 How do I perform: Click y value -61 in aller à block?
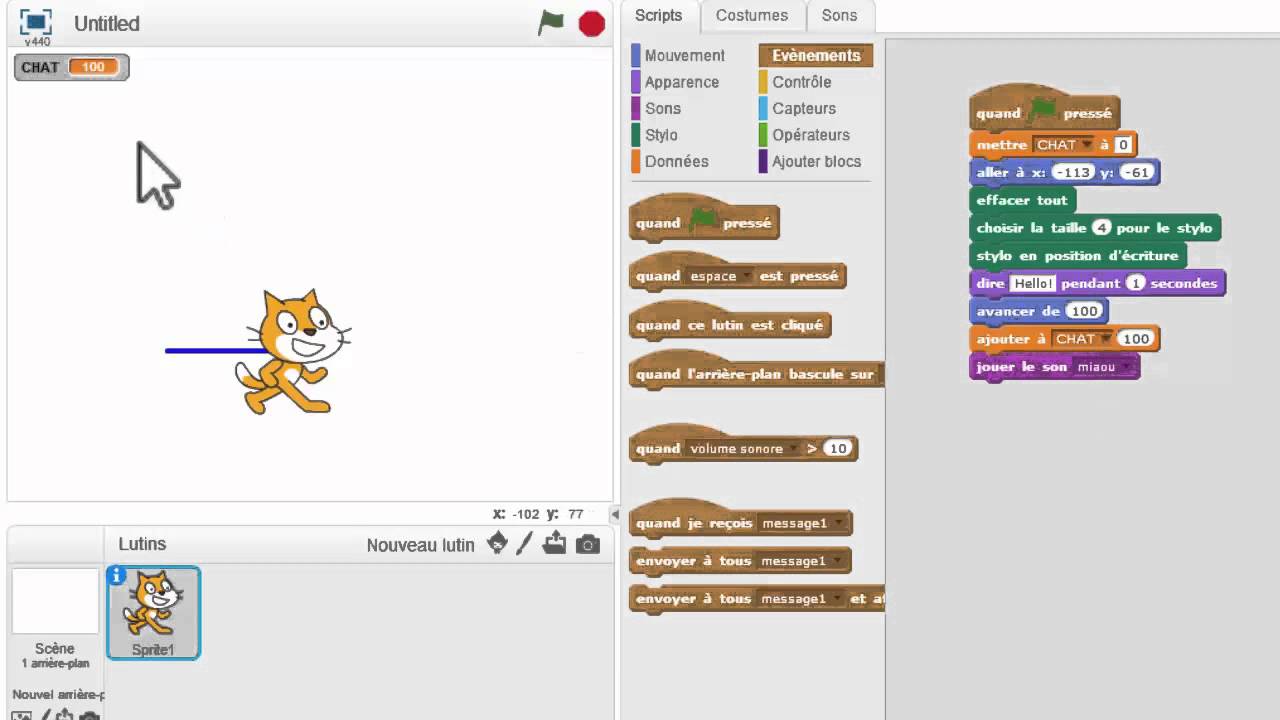pyautogui.click(x=1135, y=173)
